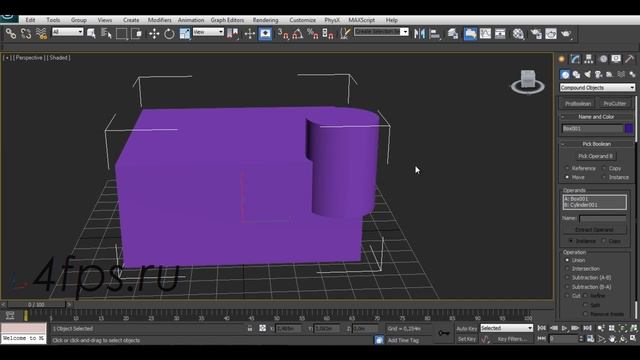
Task: Open the Create menu
Action: click(131, 20)
